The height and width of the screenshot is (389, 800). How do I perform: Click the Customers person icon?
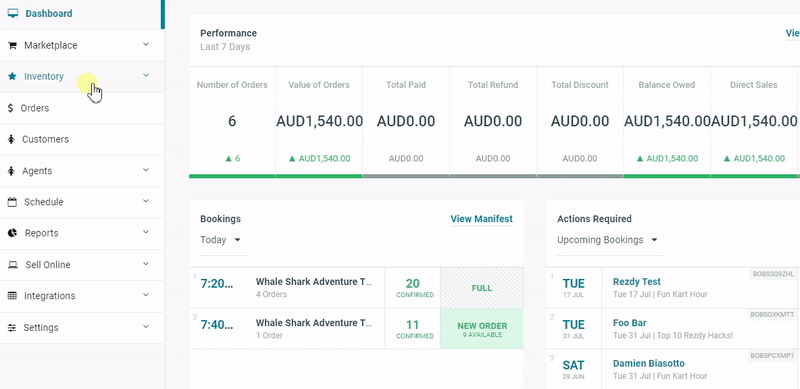11,139
